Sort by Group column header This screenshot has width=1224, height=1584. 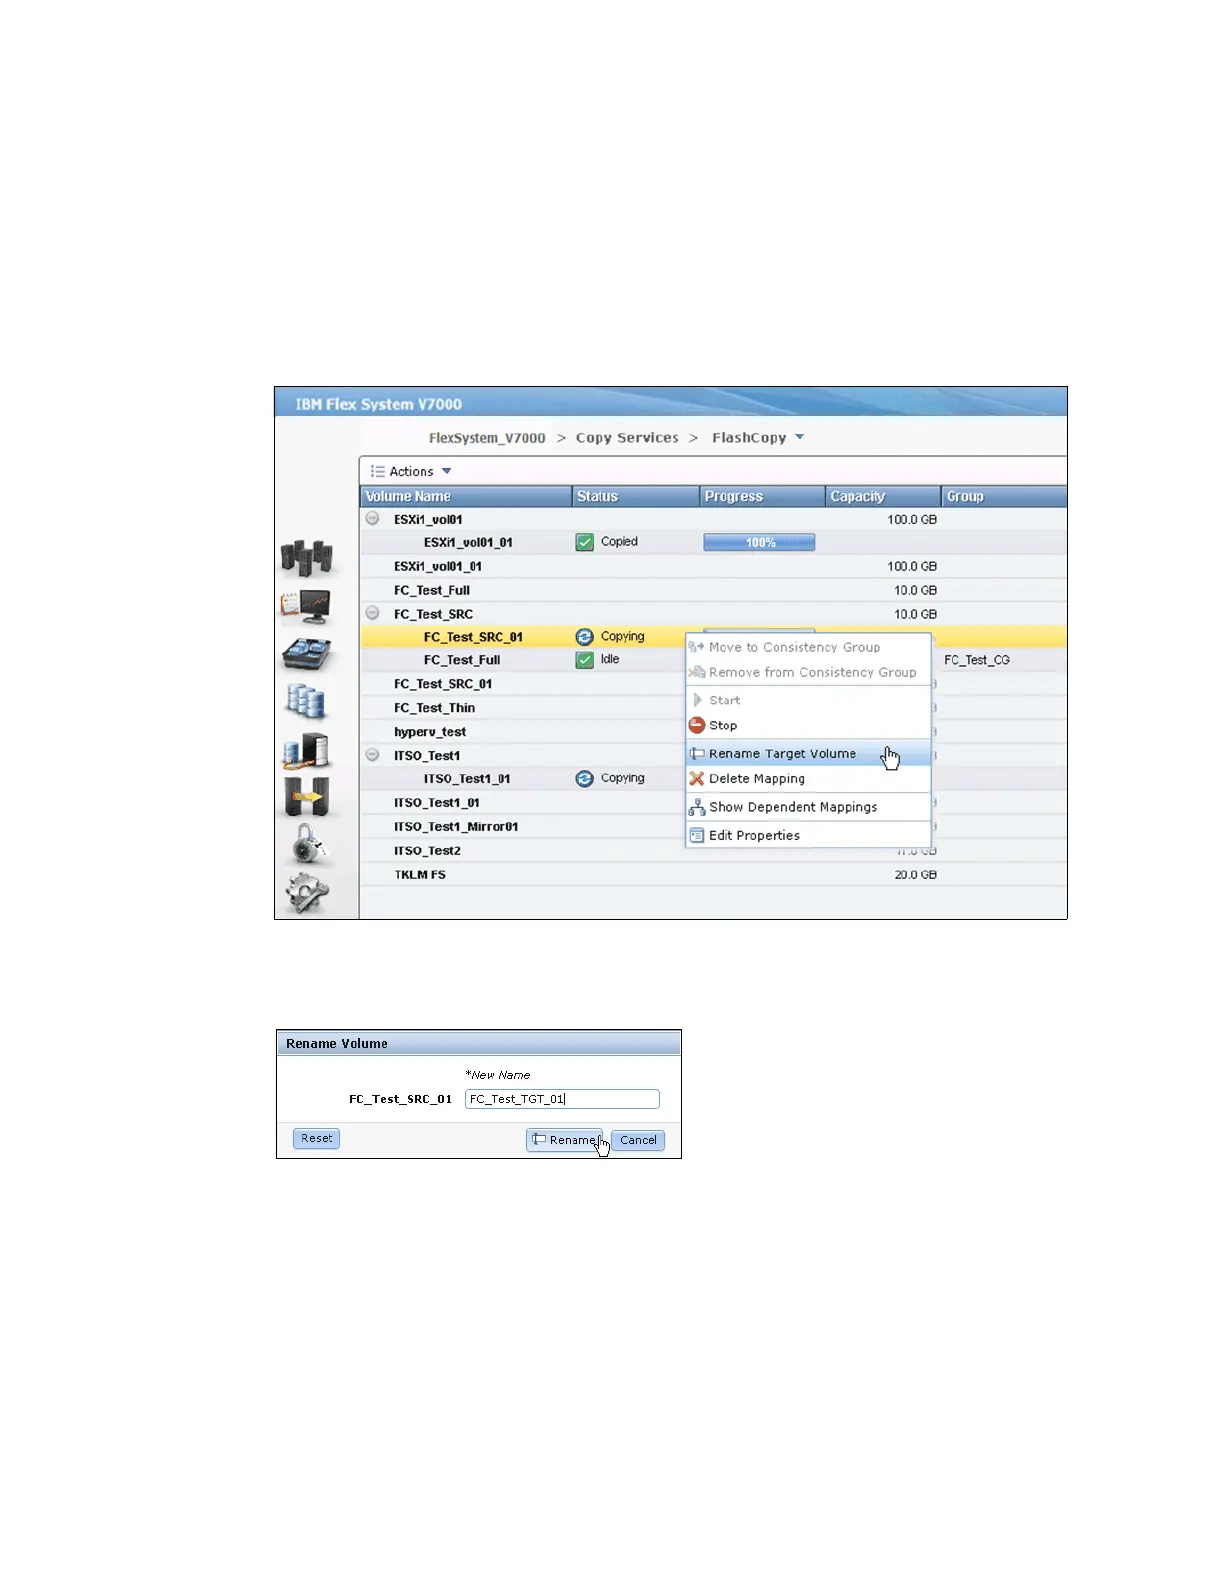tap(1004, 497)
